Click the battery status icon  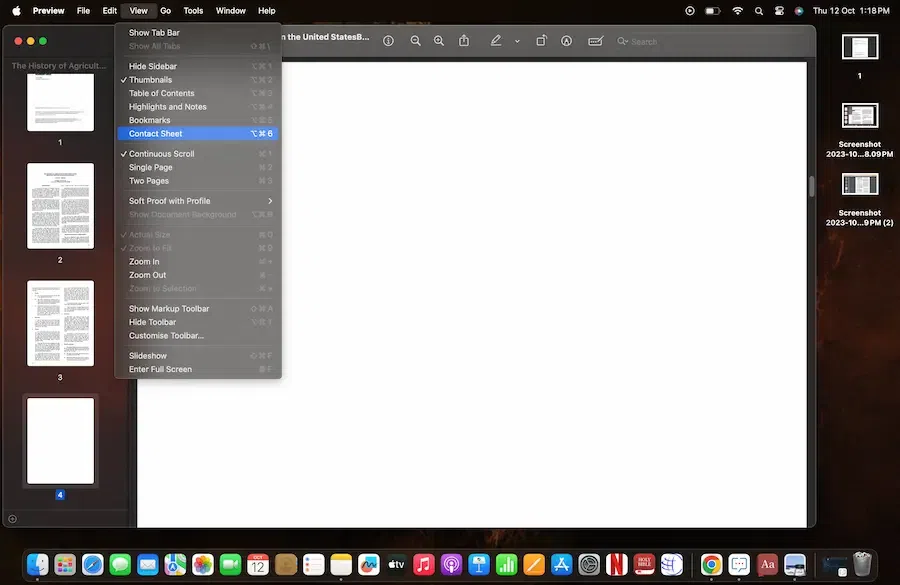712,11
